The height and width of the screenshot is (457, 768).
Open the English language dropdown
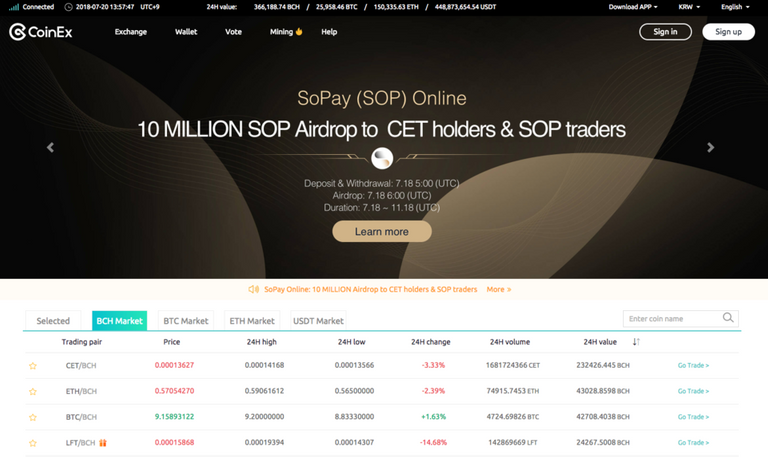point(735,7)
